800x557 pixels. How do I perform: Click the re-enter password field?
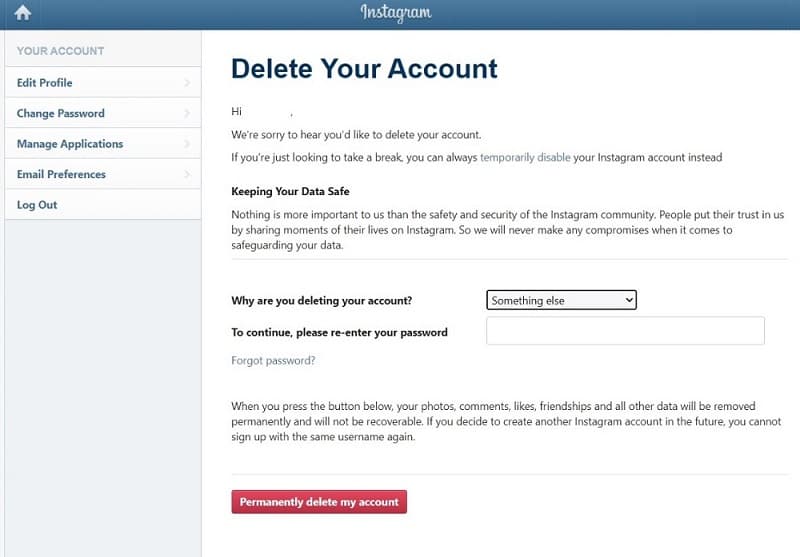click(625, 331)
